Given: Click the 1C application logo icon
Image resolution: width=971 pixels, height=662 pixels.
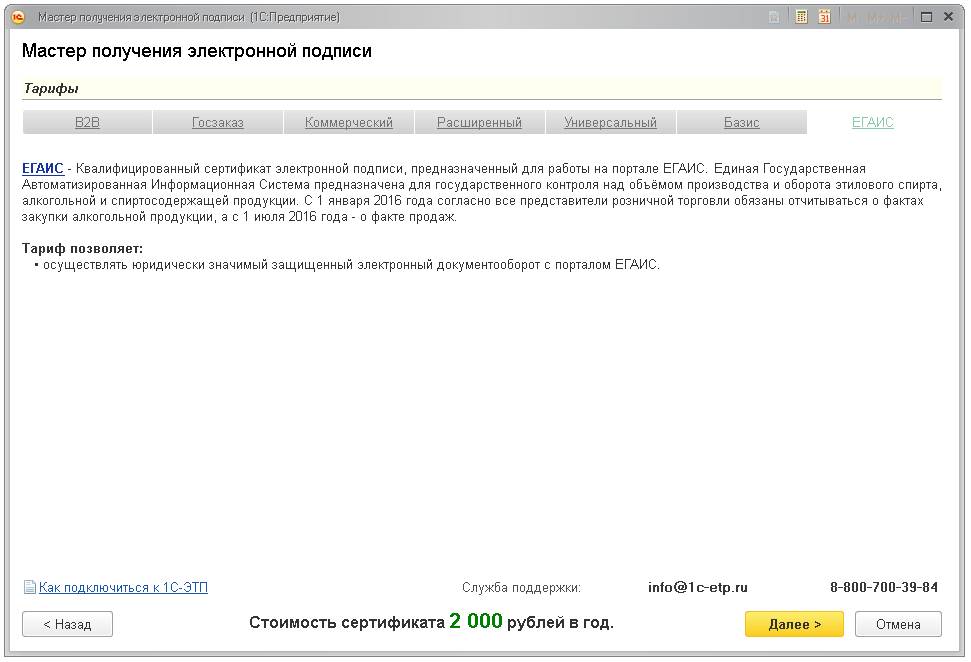Looking at the screenshot, I should click(18, 17).
